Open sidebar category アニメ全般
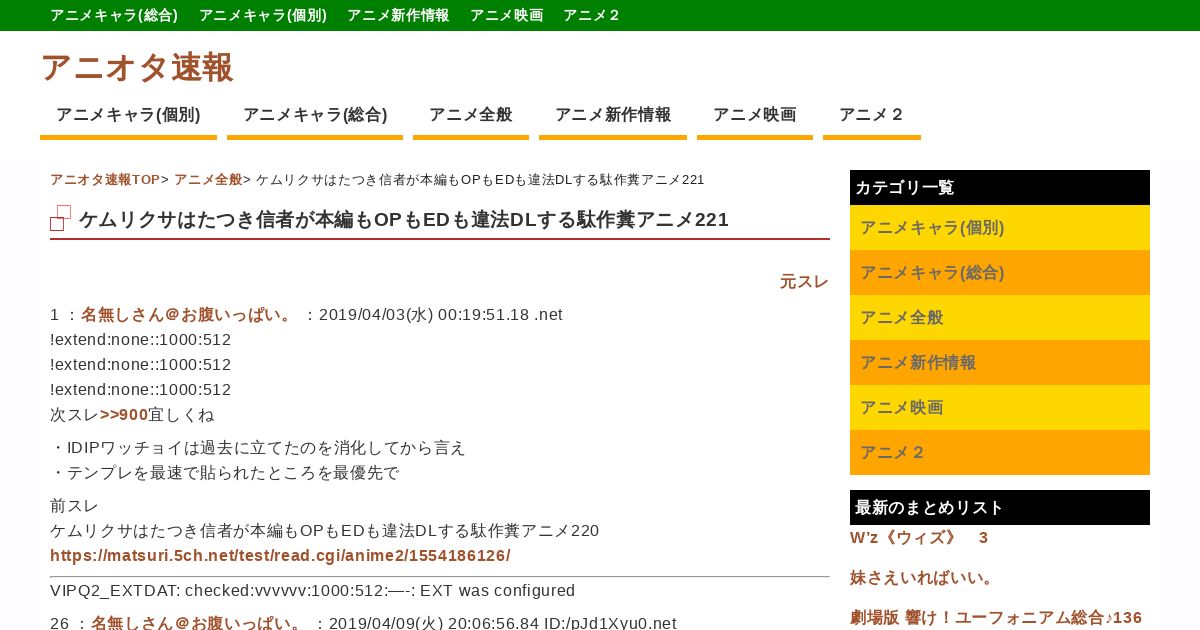This screenshot has width=1200, height=630. point(1000,318)
